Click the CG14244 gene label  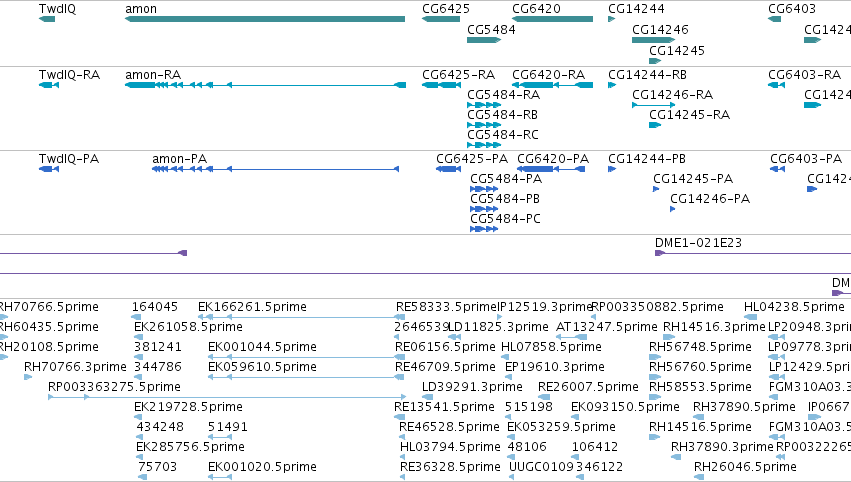point(636,9)
